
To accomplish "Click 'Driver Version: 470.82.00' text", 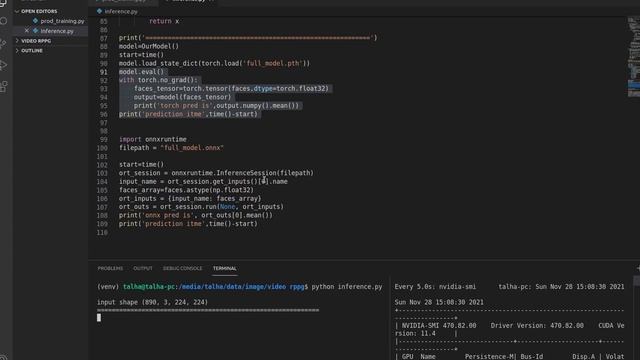I will coord(537,326).
